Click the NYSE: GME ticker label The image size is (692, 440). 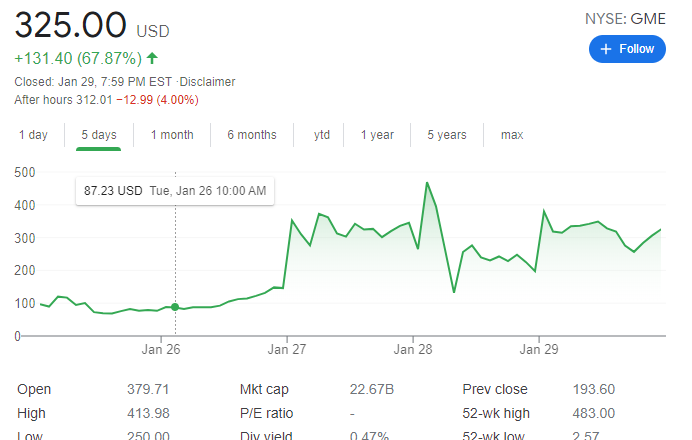[x=625, y=19]
